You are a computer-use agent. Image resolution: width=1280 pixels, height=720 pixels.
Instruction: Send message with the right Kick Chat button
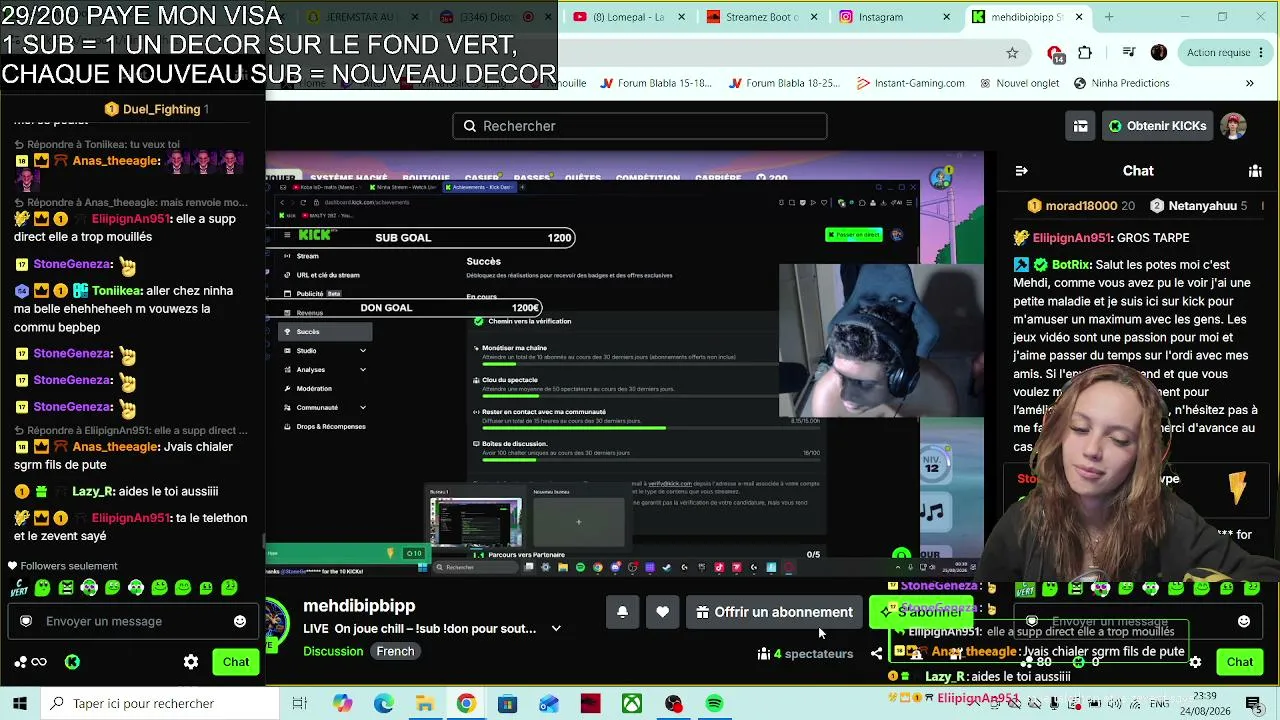1240,662
